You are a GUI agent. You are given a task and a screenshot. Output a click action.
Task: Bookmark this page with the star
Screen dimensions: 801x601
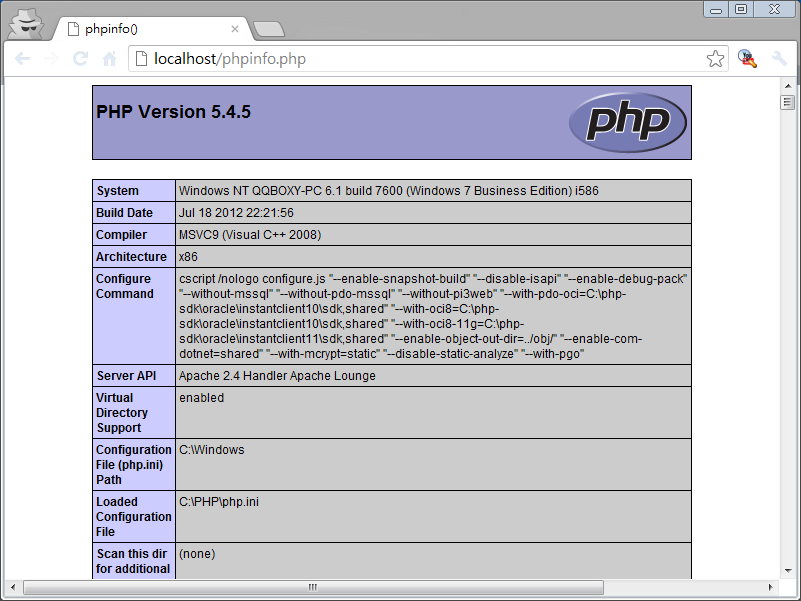tap(715, 59)
